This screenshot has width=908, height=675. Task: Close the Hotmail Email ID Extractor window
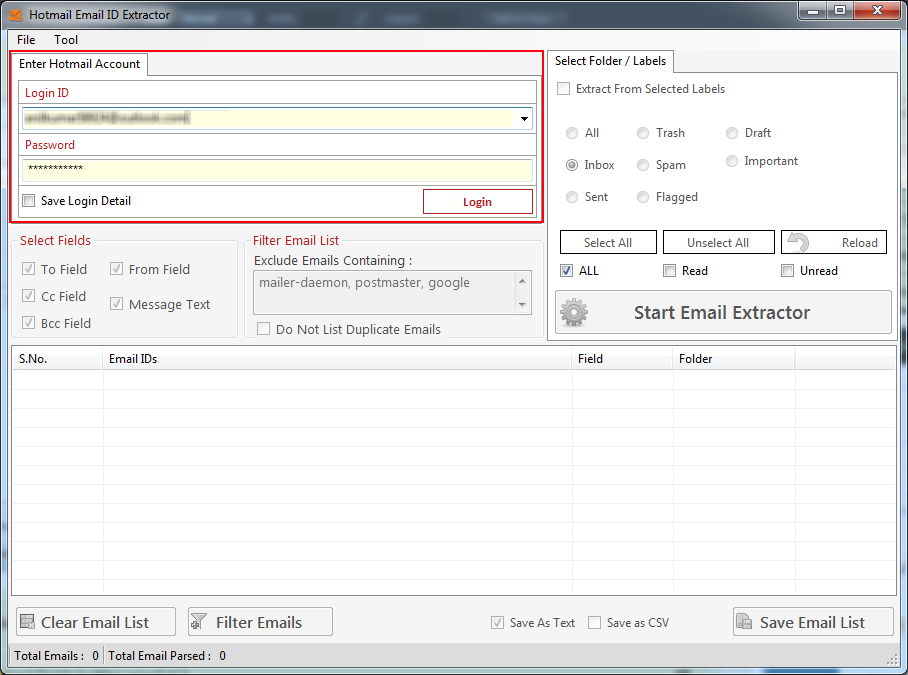pos(878,11)
